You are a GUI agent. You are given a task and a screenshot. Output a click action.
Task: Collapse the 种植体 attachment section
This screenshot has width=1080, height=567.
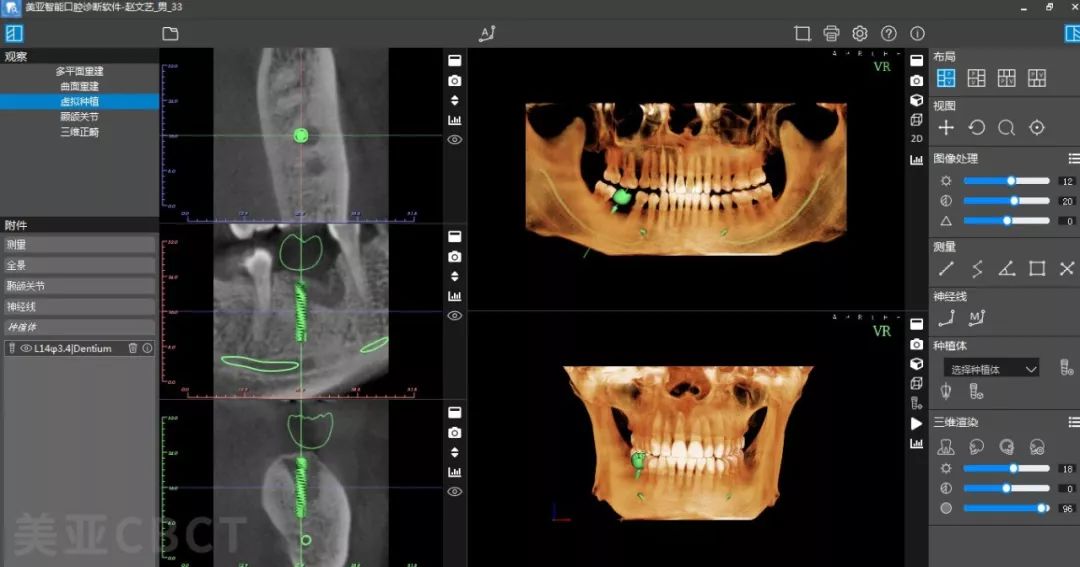pos(79,327)
